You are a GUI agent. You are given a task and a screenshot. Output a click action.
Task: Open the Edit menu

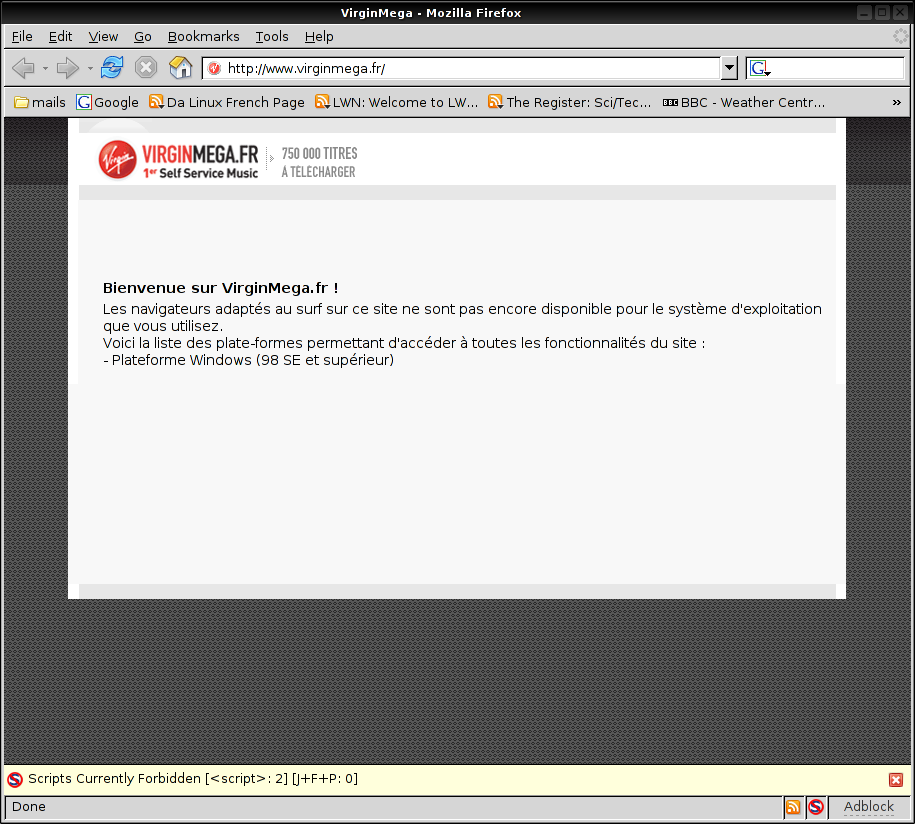tap(60, 37)
